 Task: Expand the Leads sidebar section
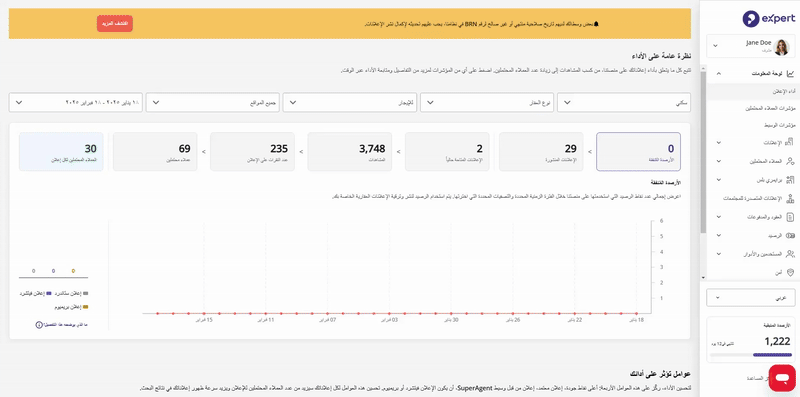[x=718, y=161]
